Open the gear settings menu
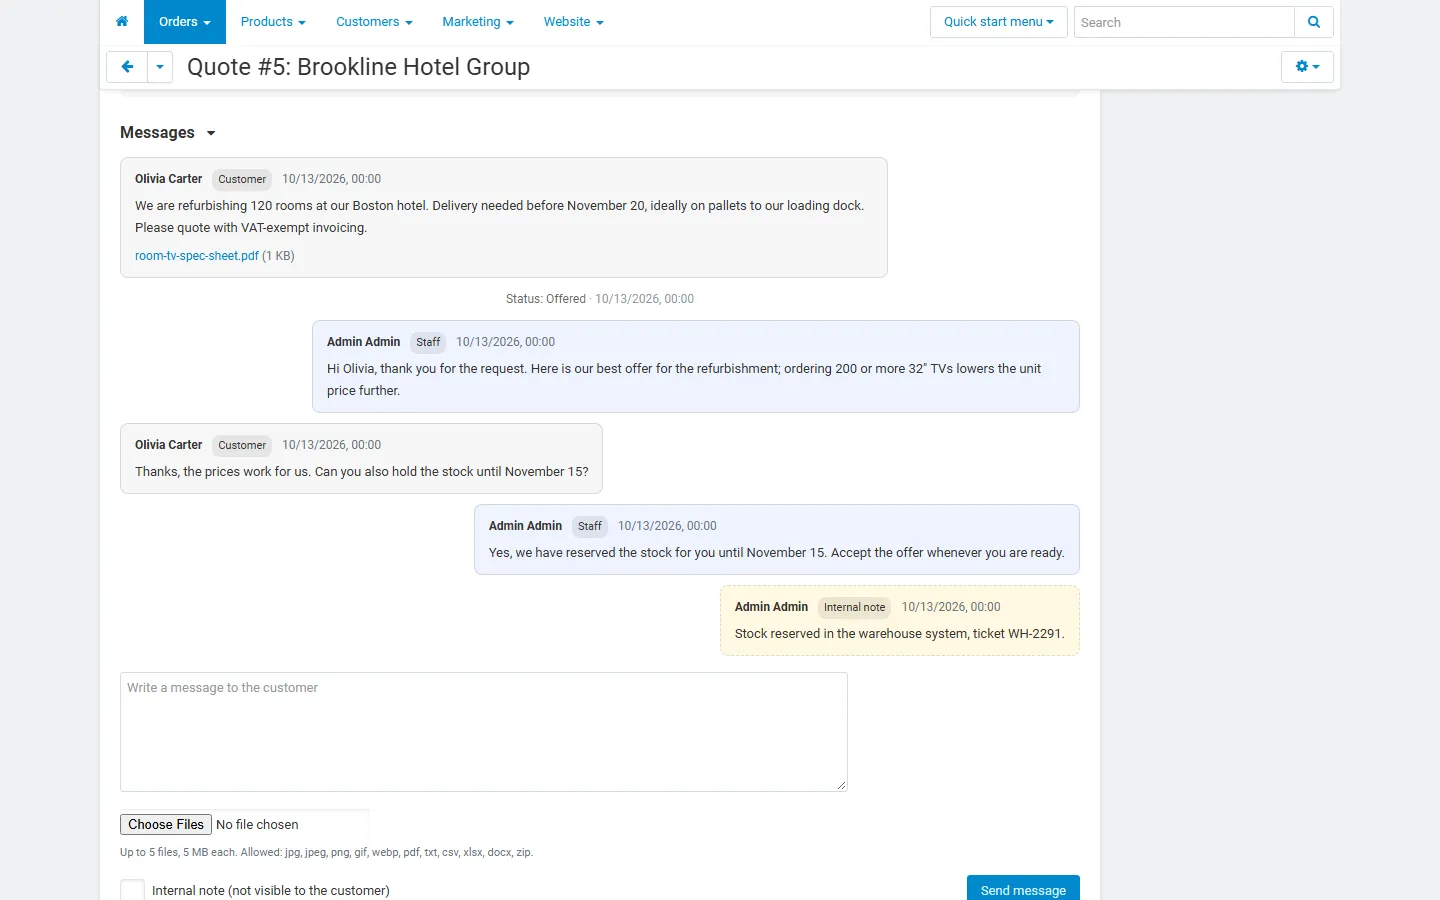Screen dimensions: 1440x900 click(x=1307, y=67)
